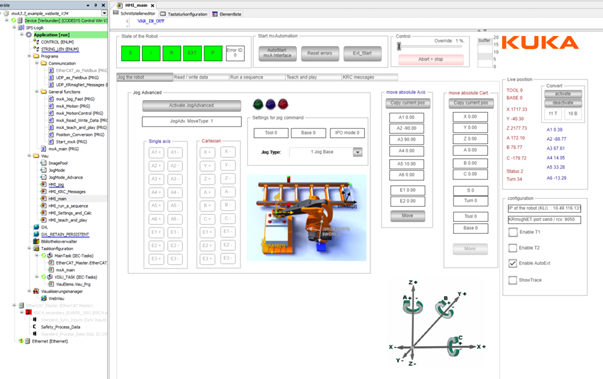This screenshot has width=603, height=379.
Task: Collapse the Taskkonfiguration node
Action: (29, 248)
